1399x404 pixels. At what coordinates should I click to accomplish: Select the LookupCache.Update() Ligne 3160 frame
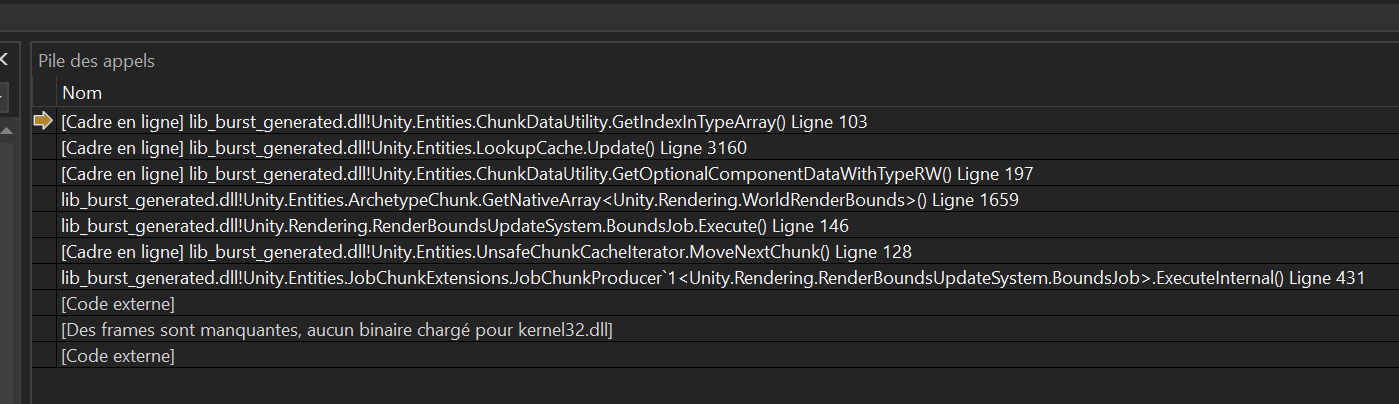point(403,148)
